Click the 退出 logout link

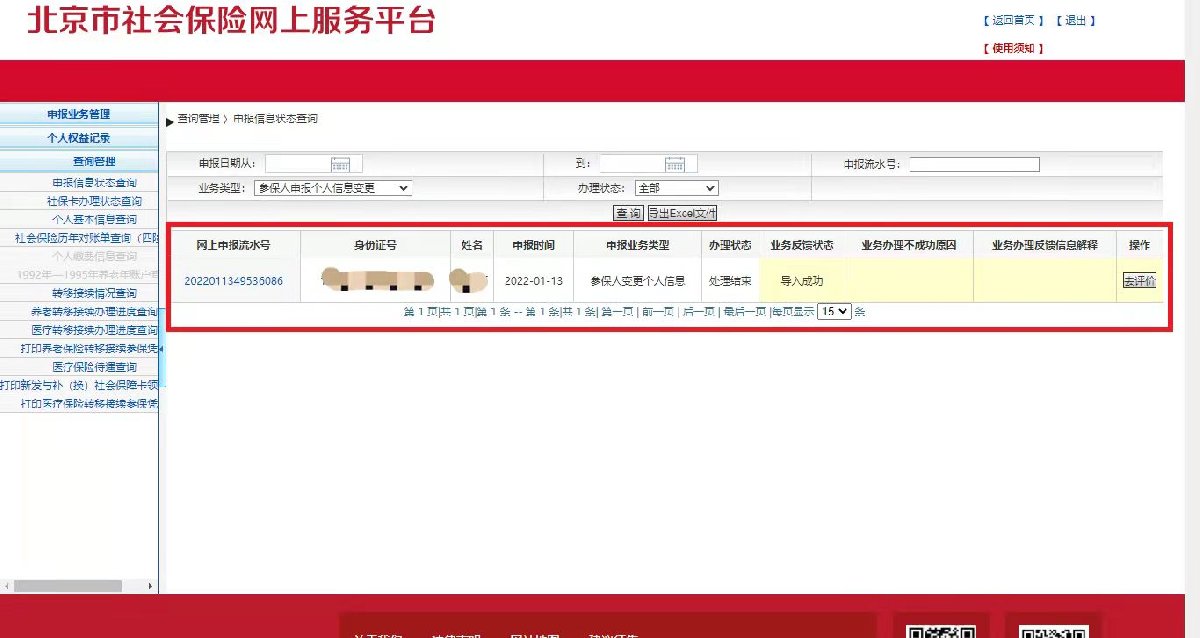click(1075, 21)
